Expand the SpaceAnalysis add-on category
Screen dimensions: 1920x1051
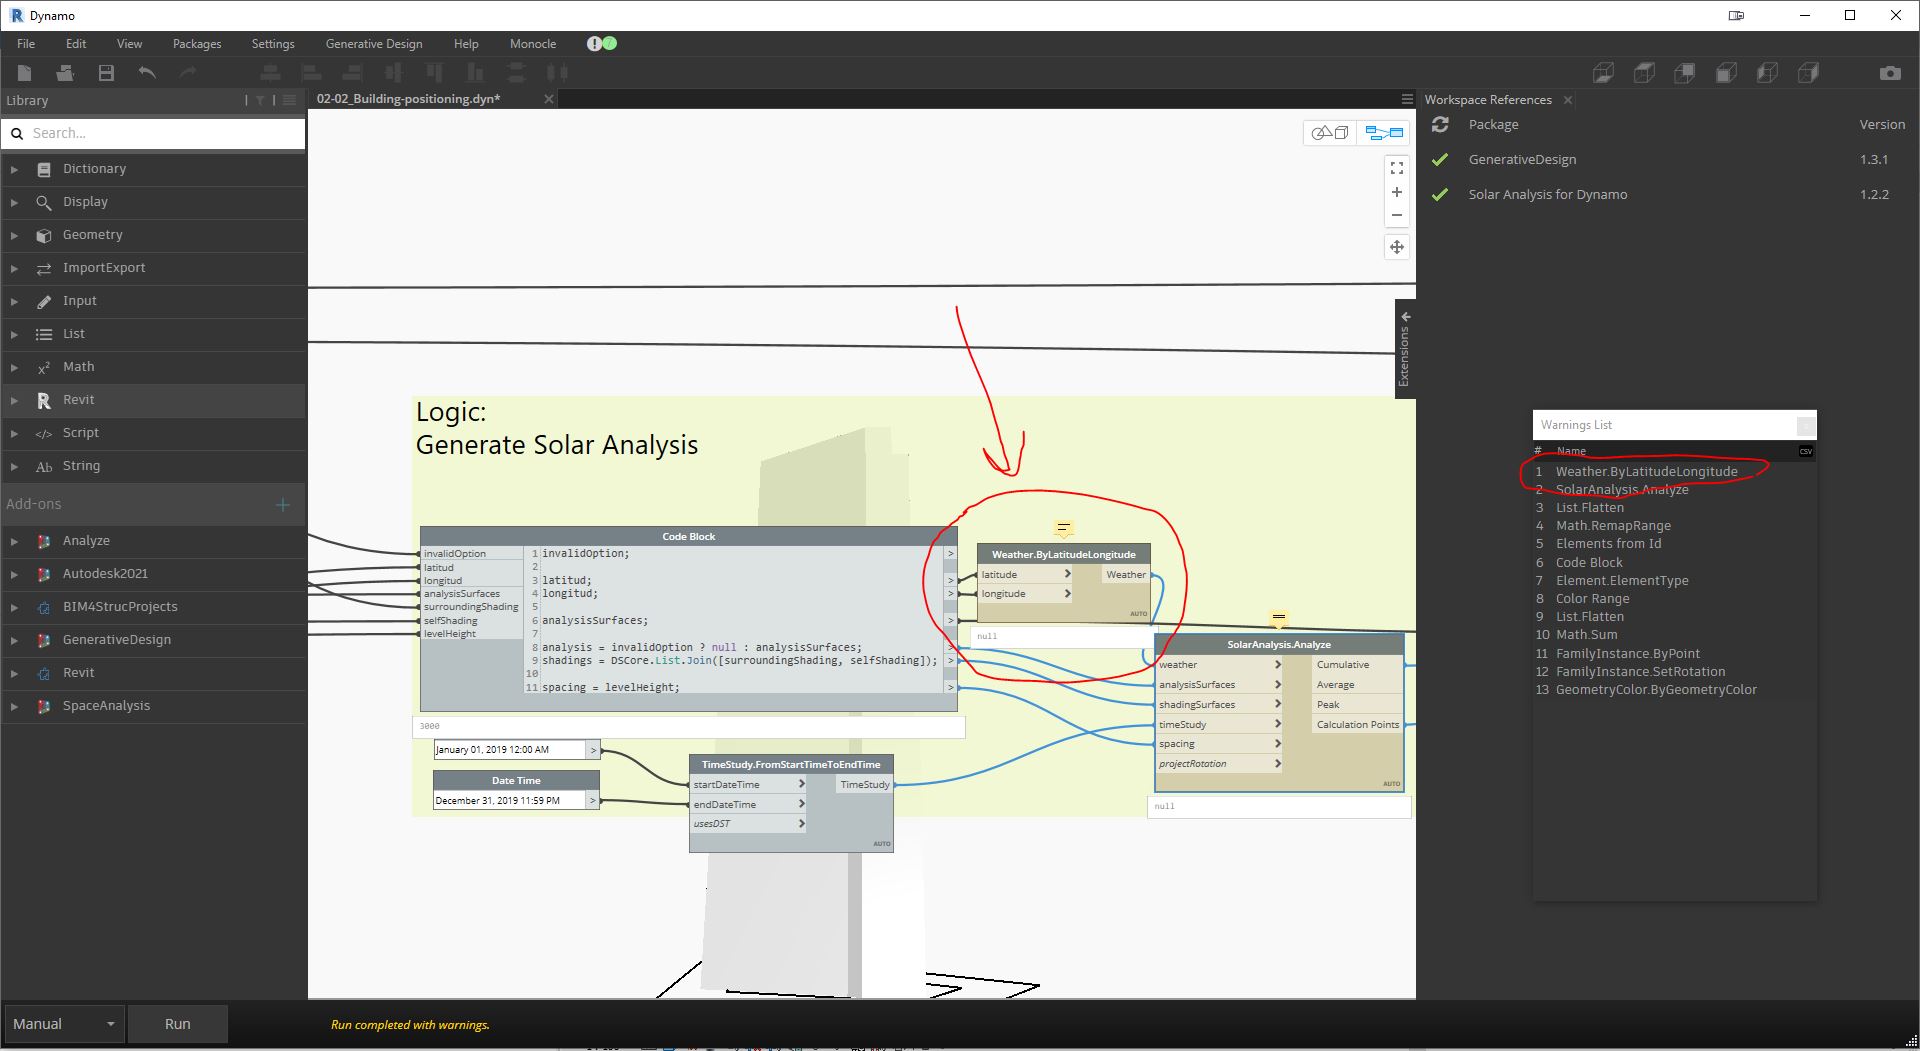tap(14, 707)
